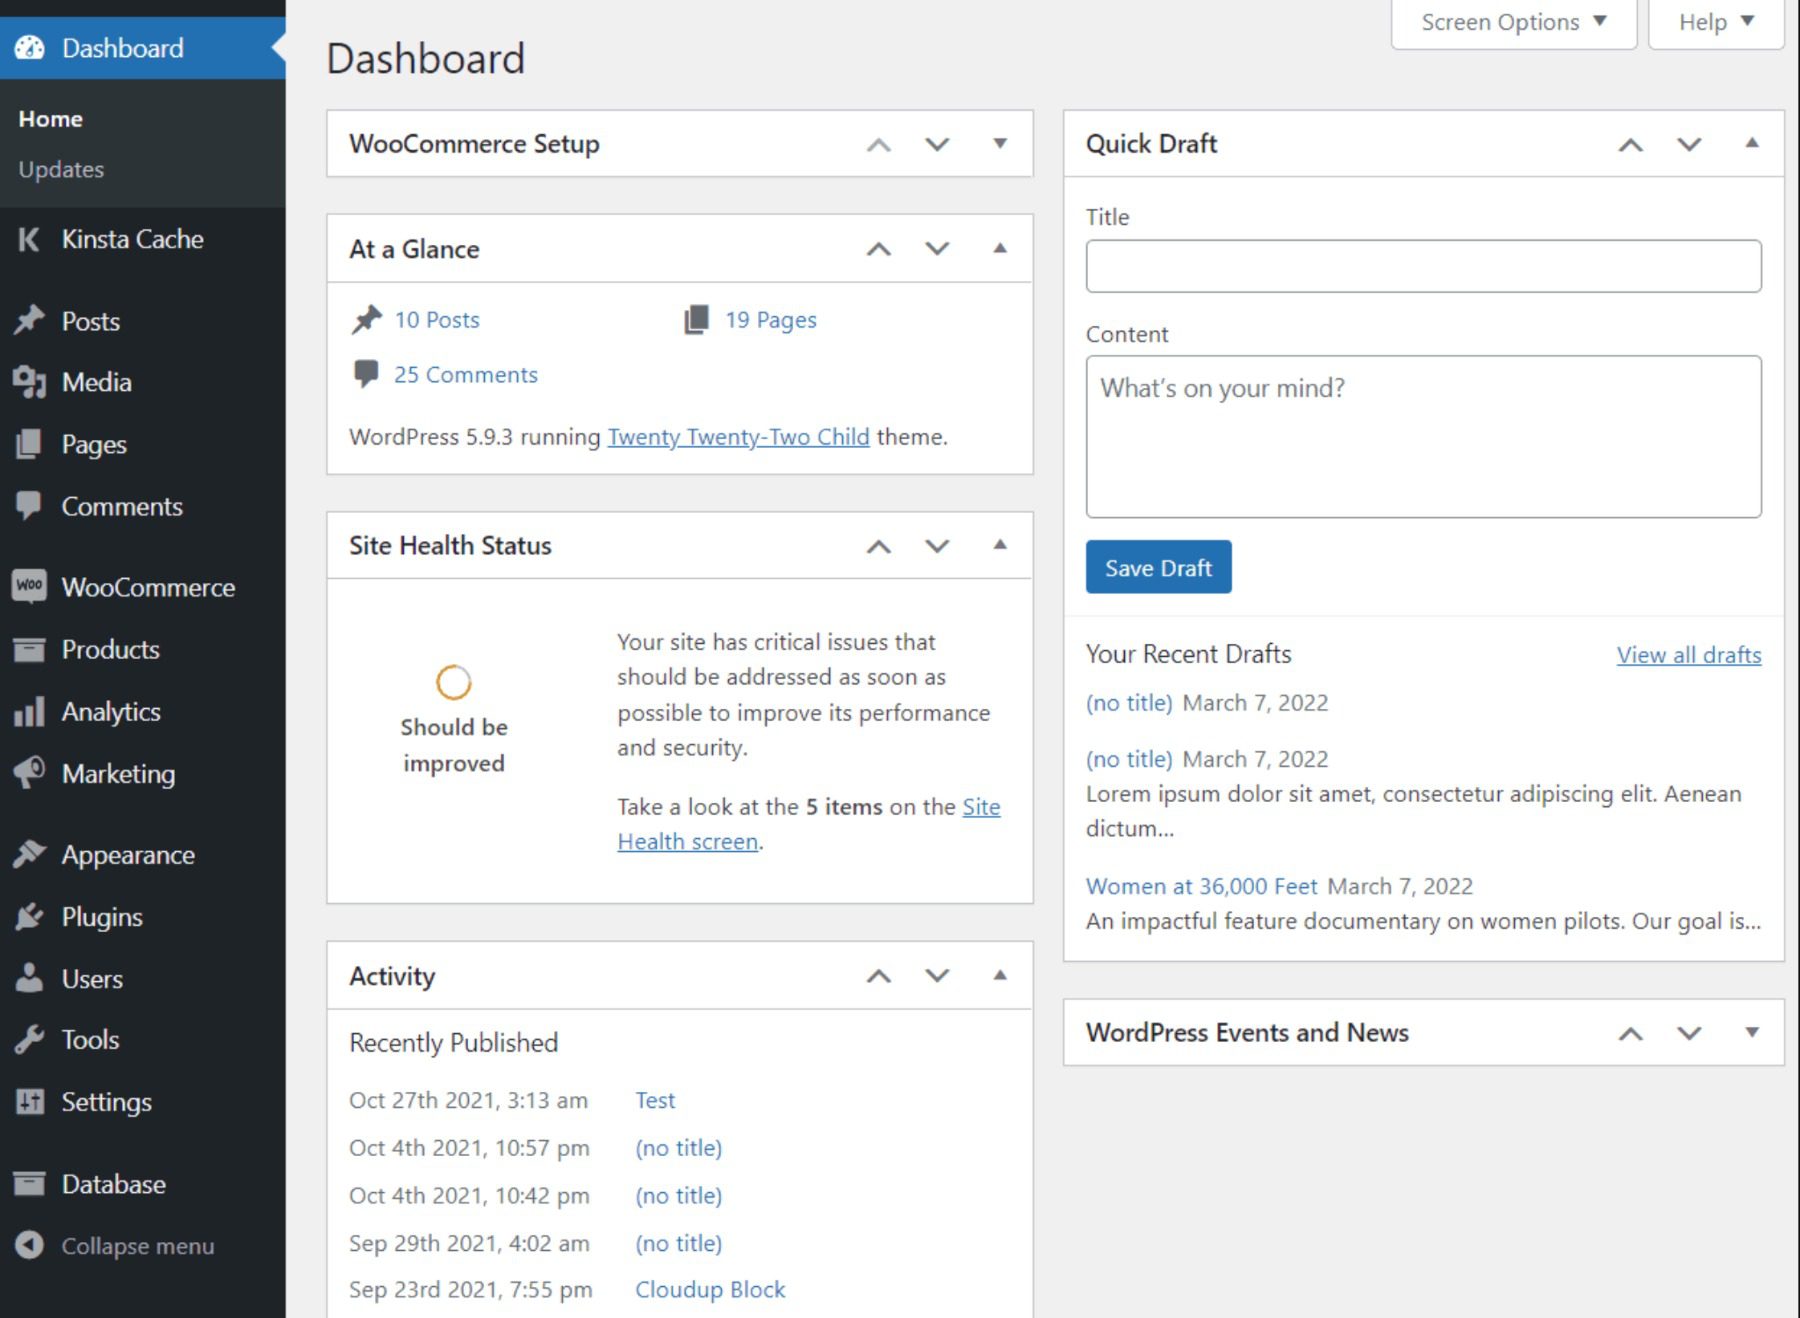
Task: Select the Posts pin icon
Action: coord(30,320)
